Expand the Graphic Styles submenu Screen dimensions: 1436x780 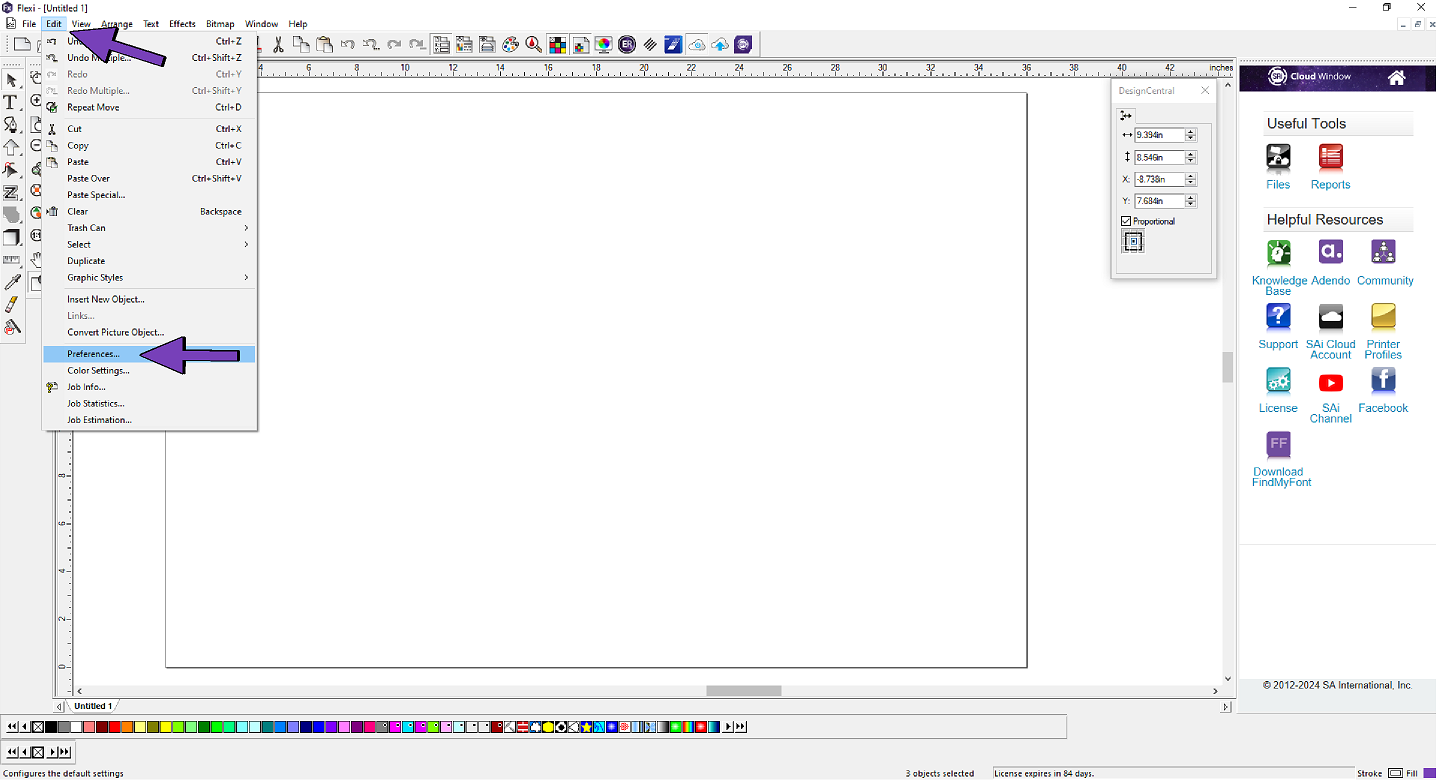(x=150, y=278)
